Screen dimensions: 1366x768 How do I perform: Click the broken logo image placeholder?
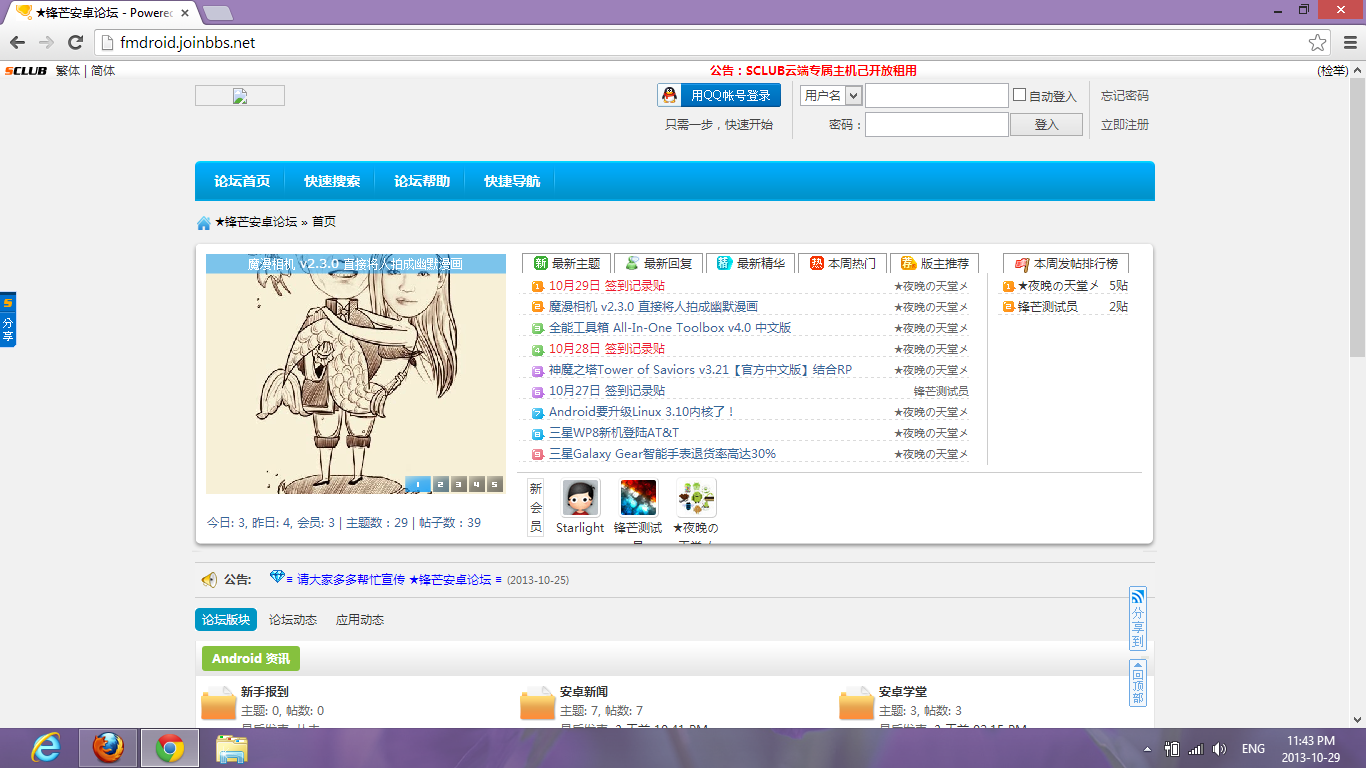[x=240, y=96]
